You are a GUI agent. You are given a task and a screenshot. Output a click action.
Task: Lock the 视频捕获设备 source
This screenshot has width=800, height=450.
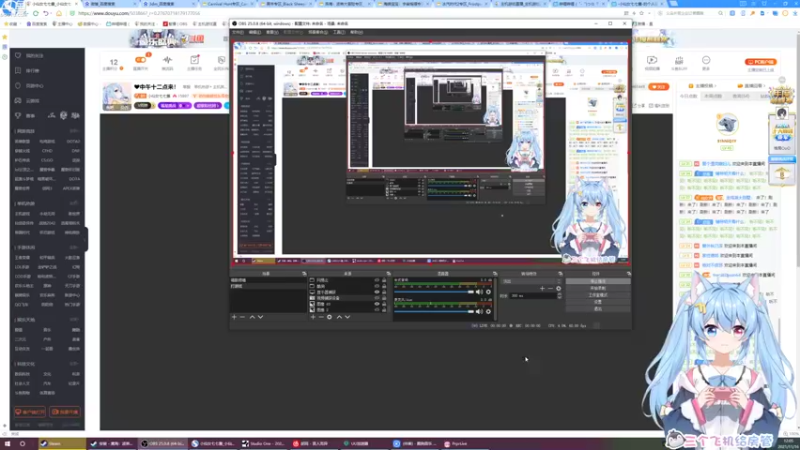tap(384, 298)
